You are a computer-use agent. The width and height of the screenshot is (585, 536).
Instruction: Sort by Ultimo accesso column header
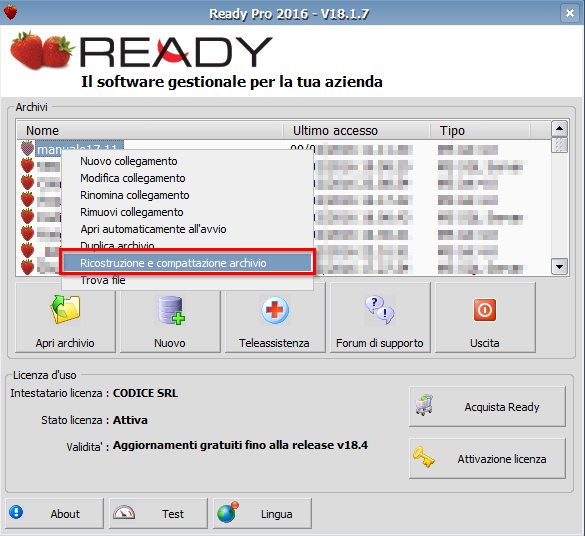point(356,131)
